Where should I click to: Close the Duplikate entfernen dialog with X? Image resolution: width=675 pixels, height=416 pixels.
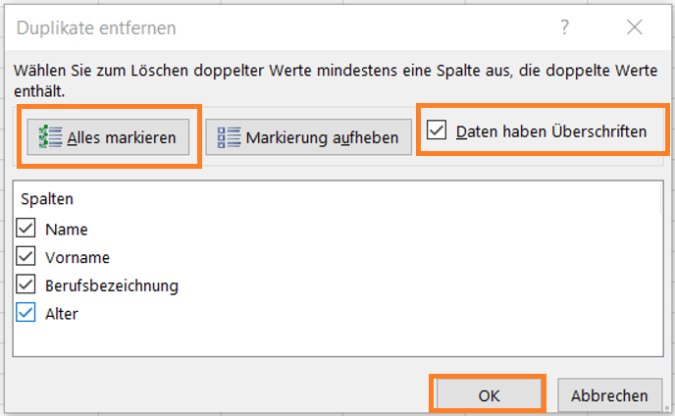(x=635, y=28)
